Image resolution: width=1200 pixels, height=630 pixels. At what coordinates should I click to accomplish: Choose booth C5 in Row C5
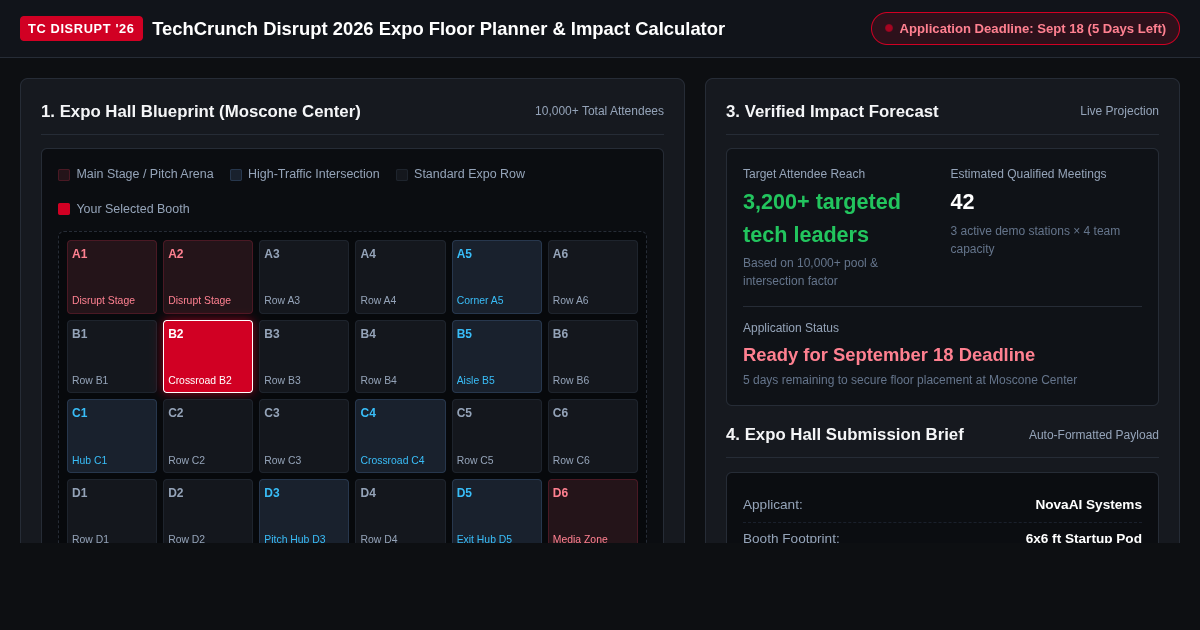pyautogui.click(x=497, y=436)
